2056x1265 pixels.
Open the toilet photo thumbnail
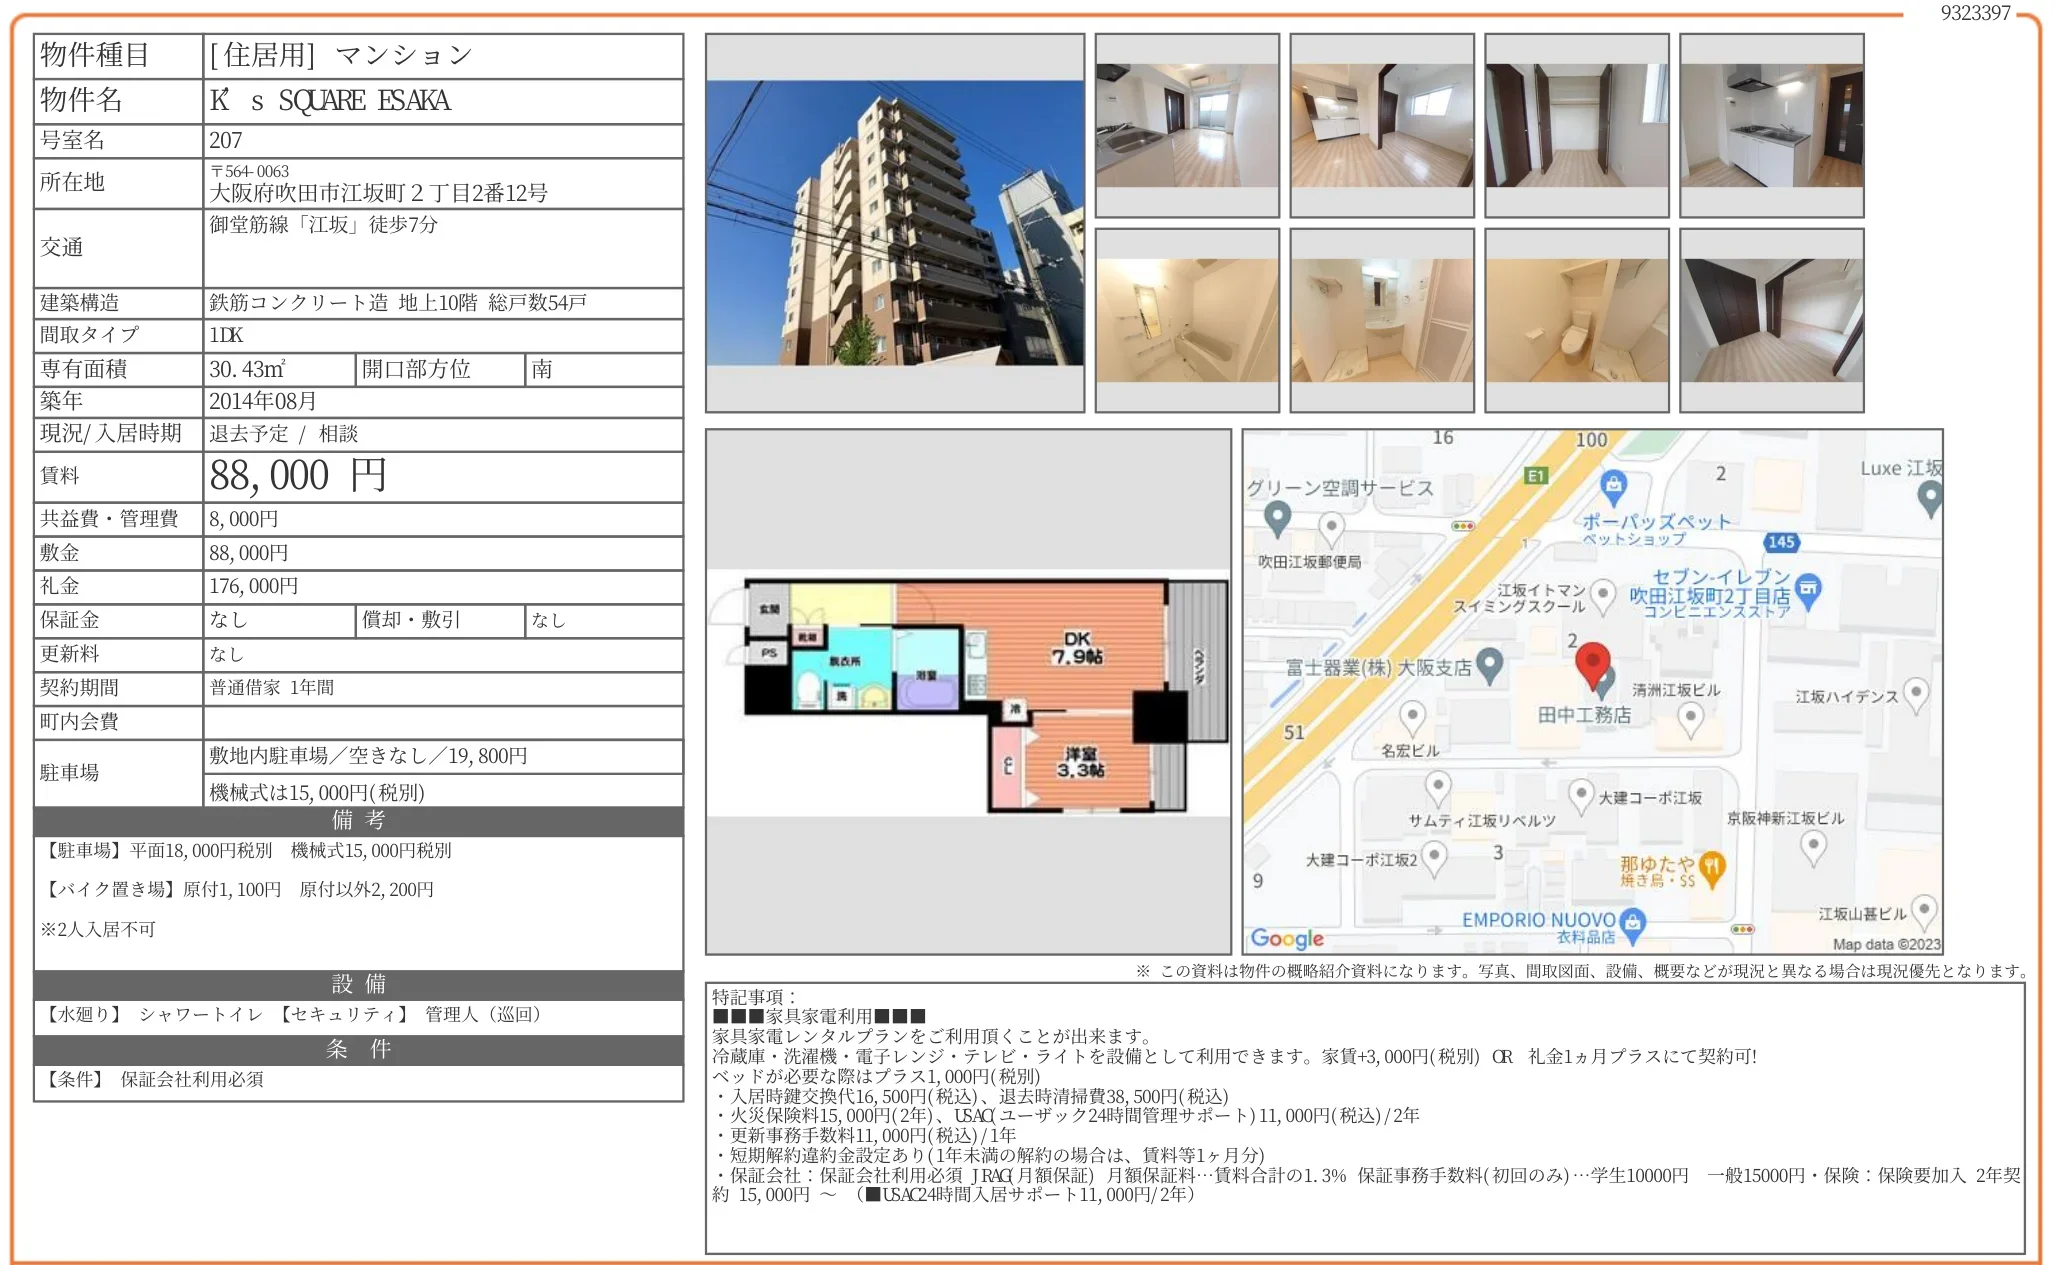[1576, 320]
